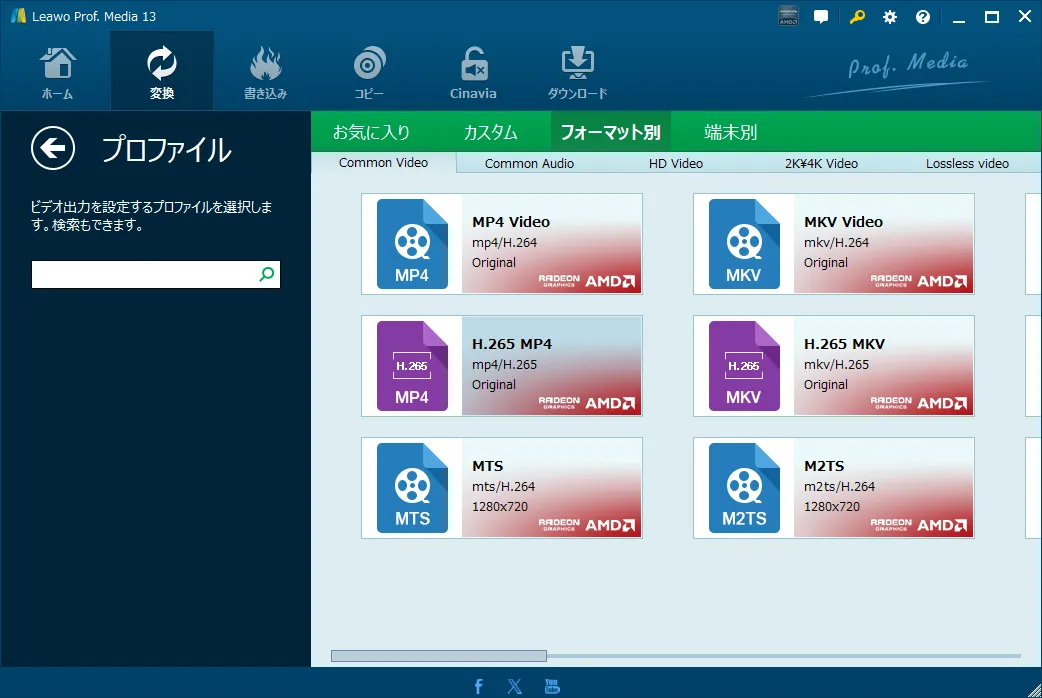
Task: Click the 'mts/H.264' codec text
Action: [503, 487]
